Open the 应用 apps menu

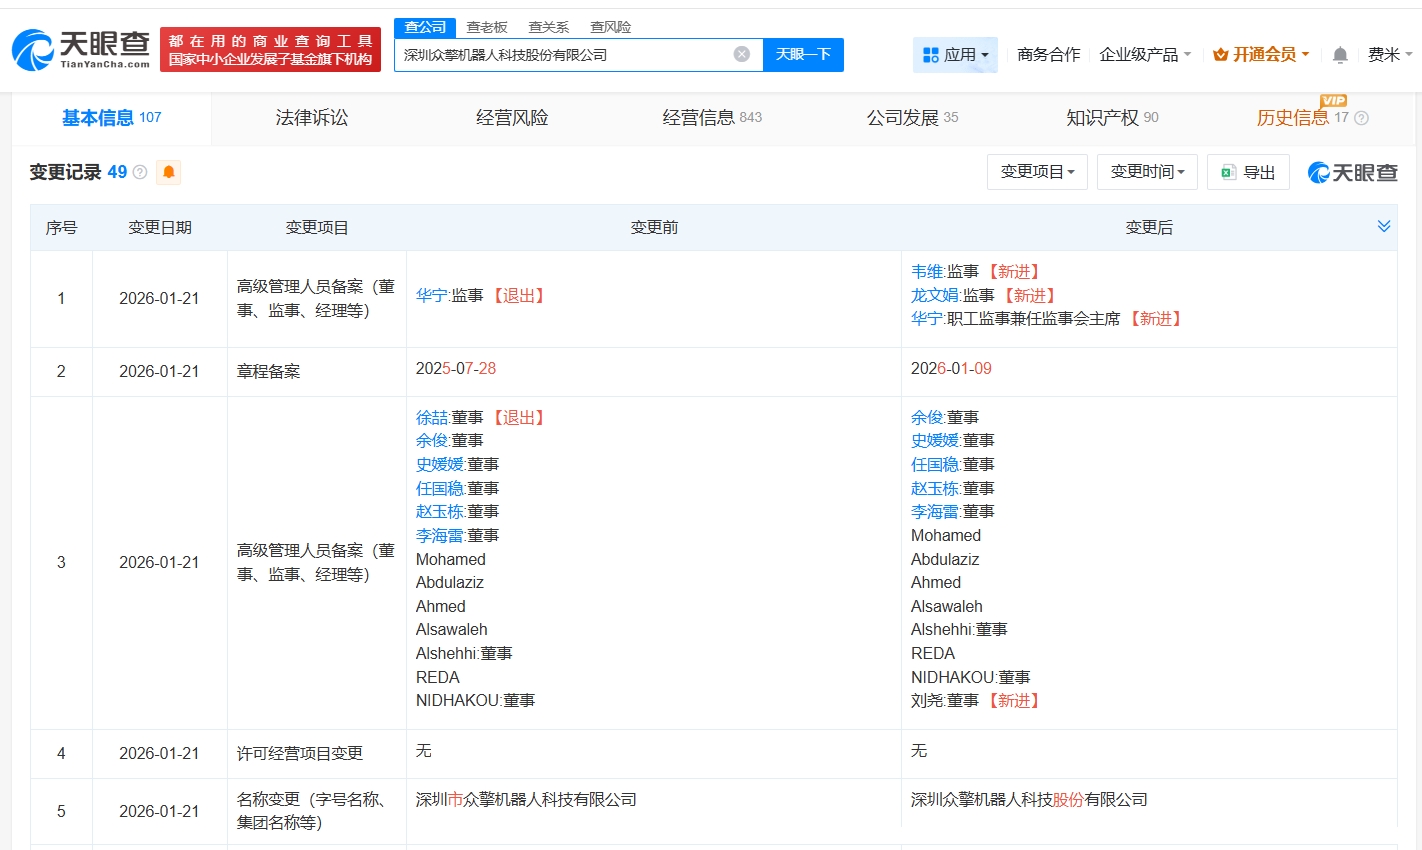[955, 55]
